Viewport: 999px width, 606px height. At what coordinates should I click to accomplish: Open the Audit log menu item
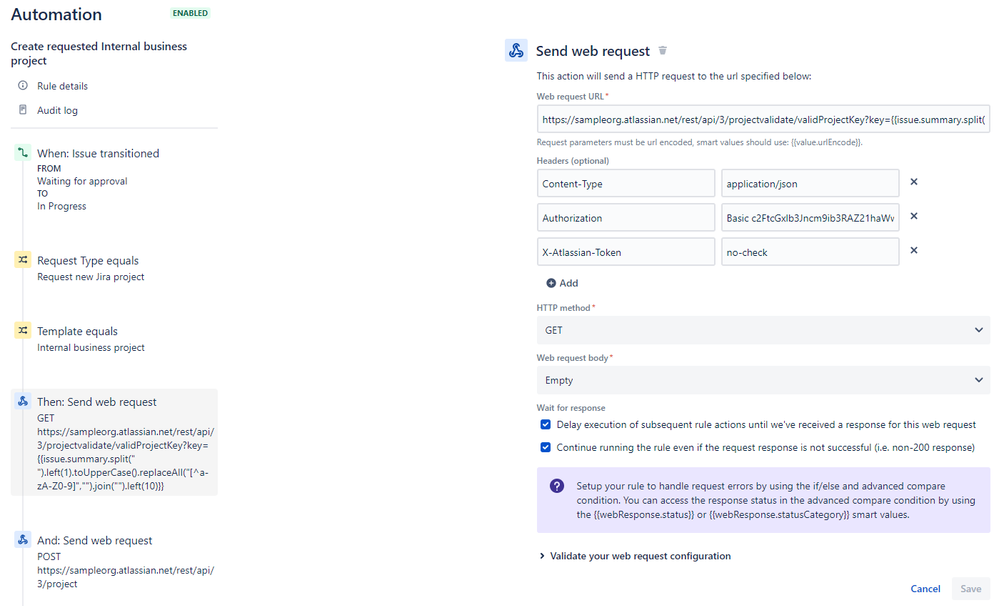tap(57, 110)
